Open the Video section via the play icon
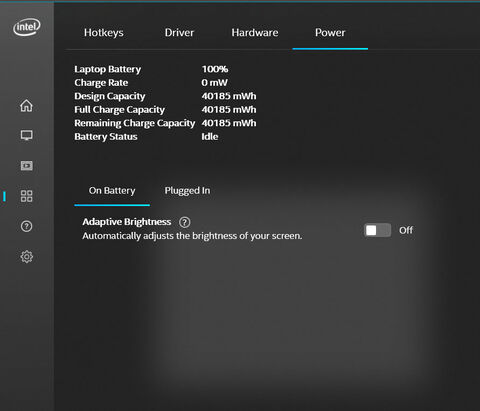Screen dimensions: 480x411 click(26, 165)
